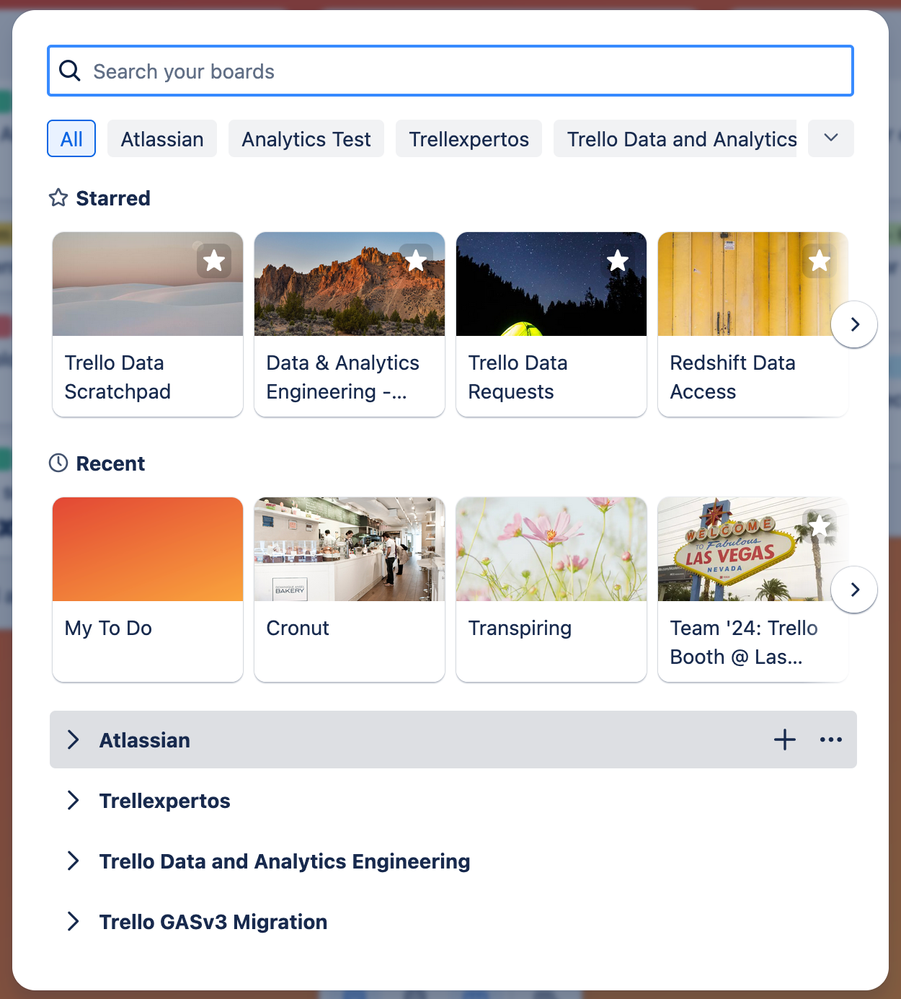Open the My To Do board

148,589
